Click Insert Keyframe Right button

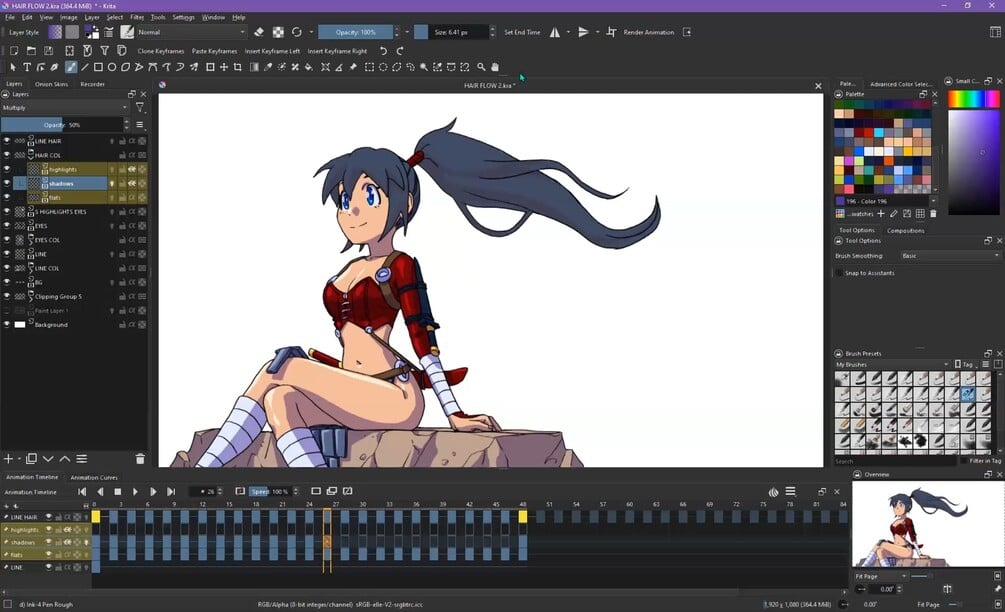coord(337,51)
